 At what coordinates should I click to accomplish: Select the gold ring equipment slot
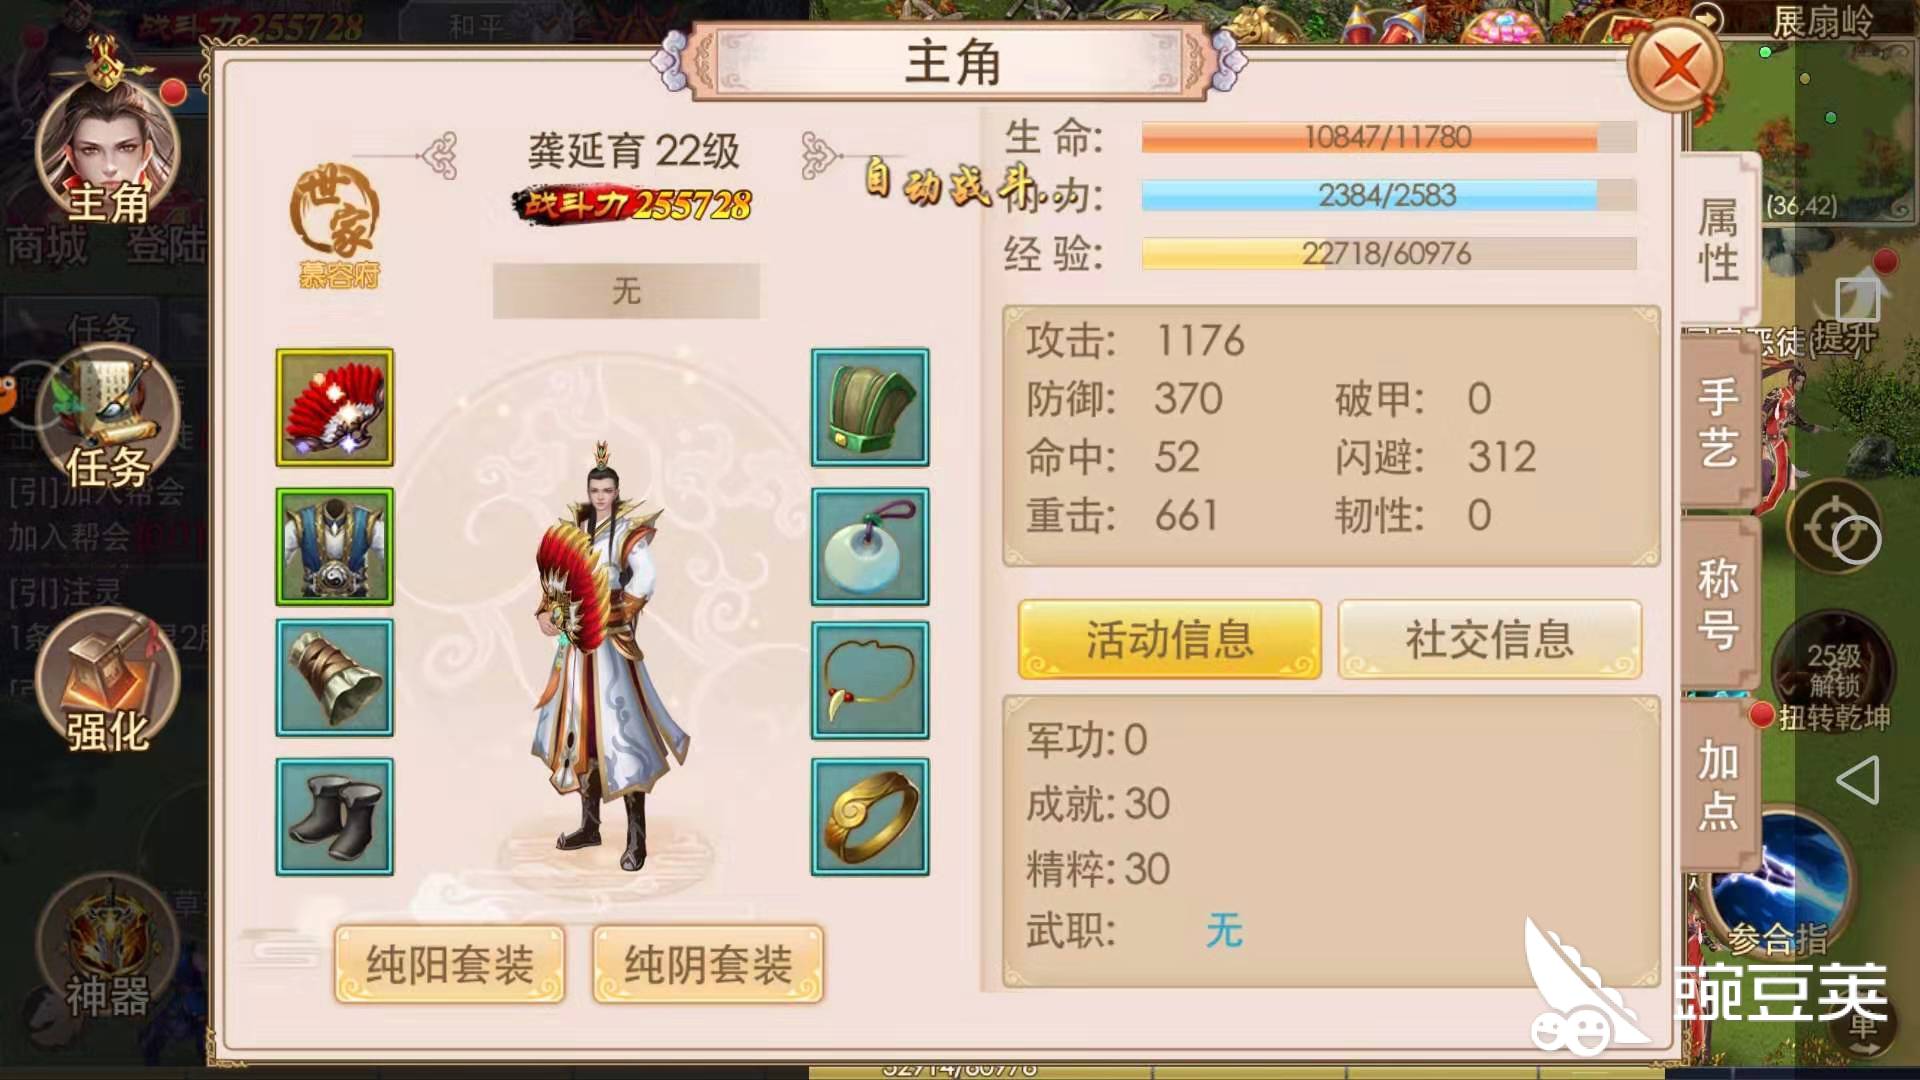870,816
